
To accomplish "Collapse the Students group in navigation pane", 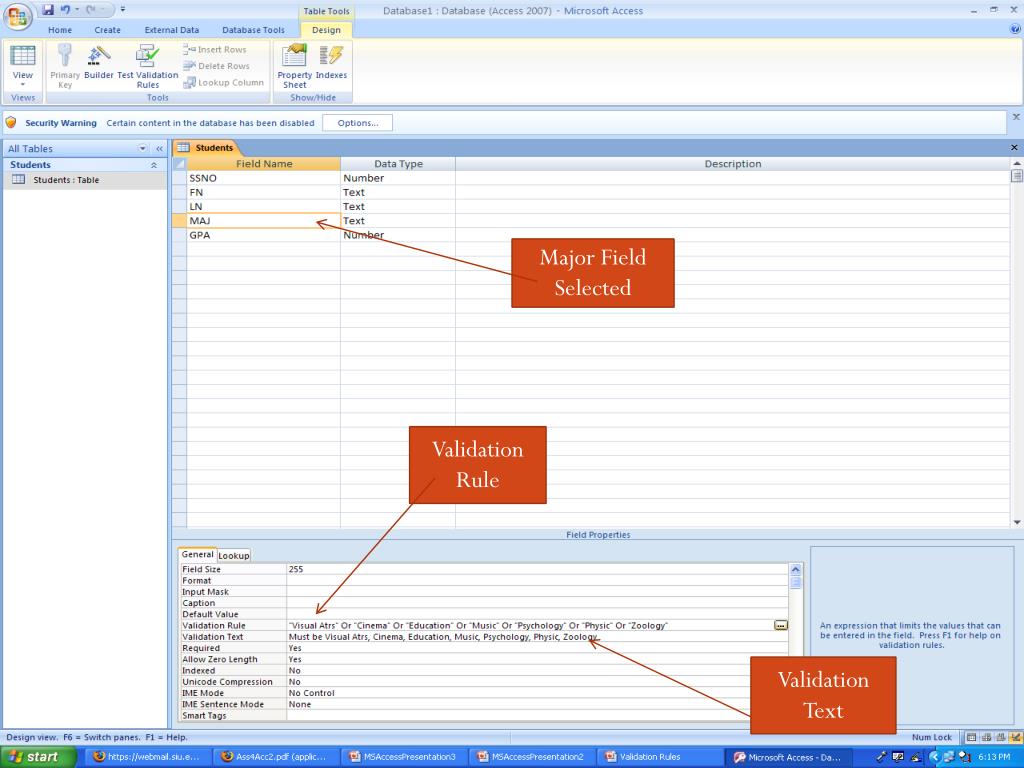I will (x=154, y=165).
